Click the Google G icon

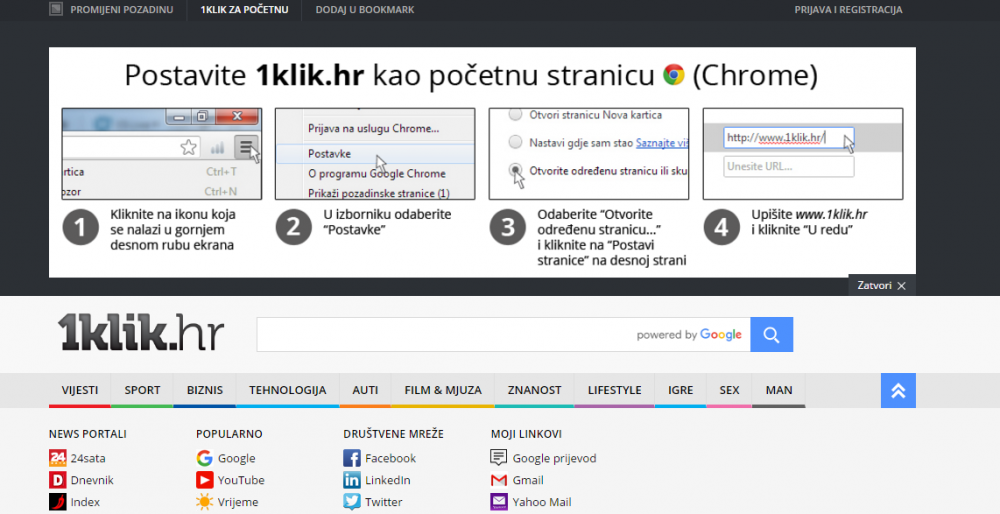coord(205,458)
